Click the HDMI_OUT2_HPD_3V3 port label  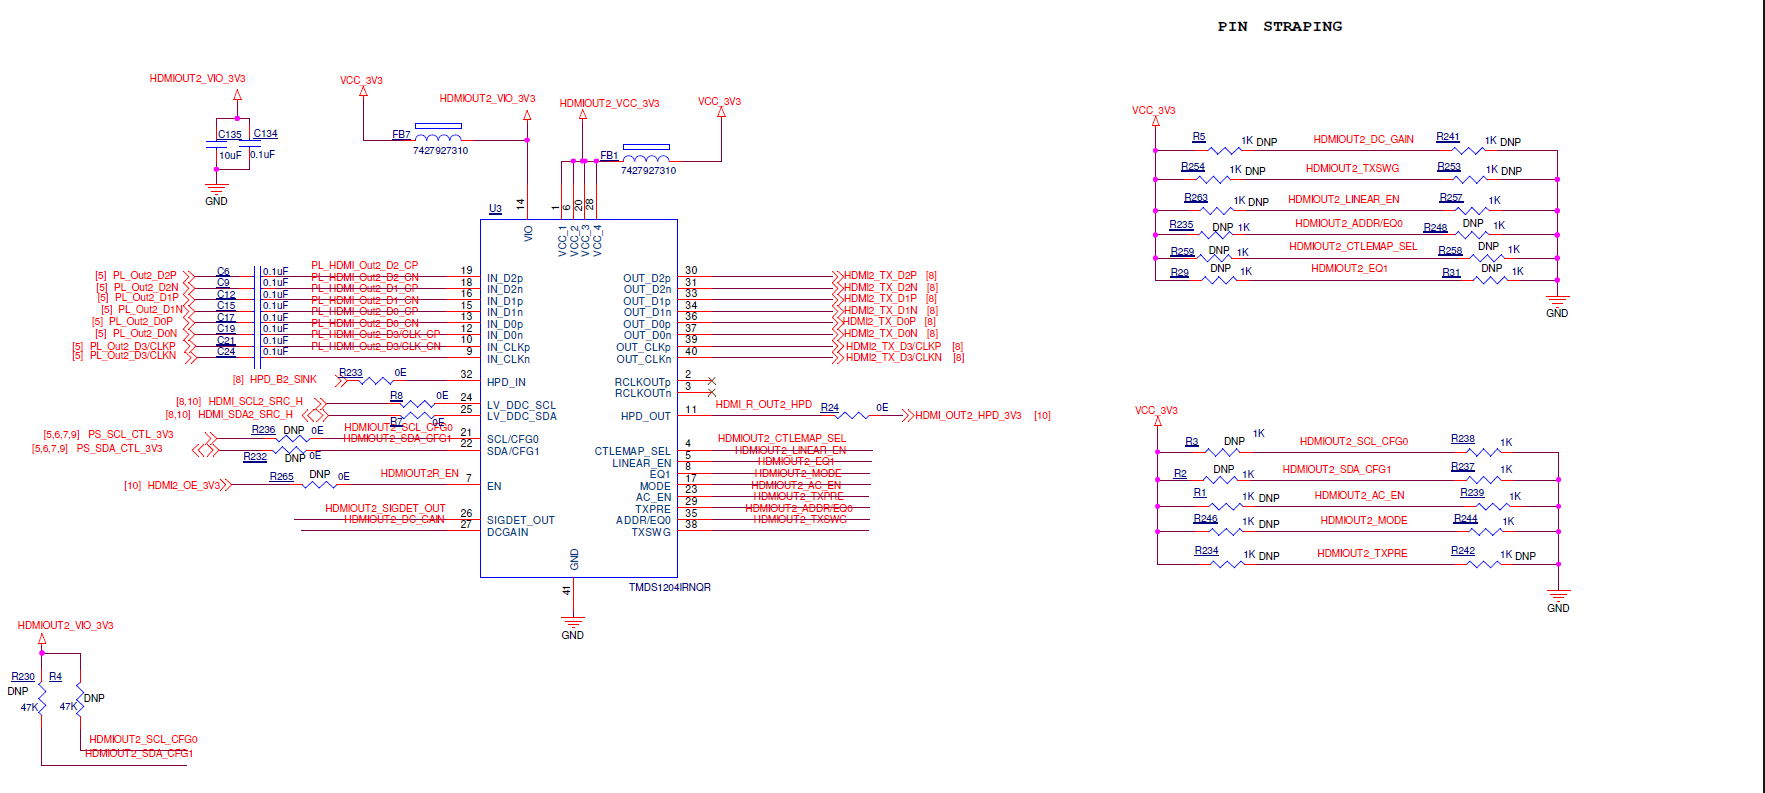pyautogui.click(x=968, y=415)
